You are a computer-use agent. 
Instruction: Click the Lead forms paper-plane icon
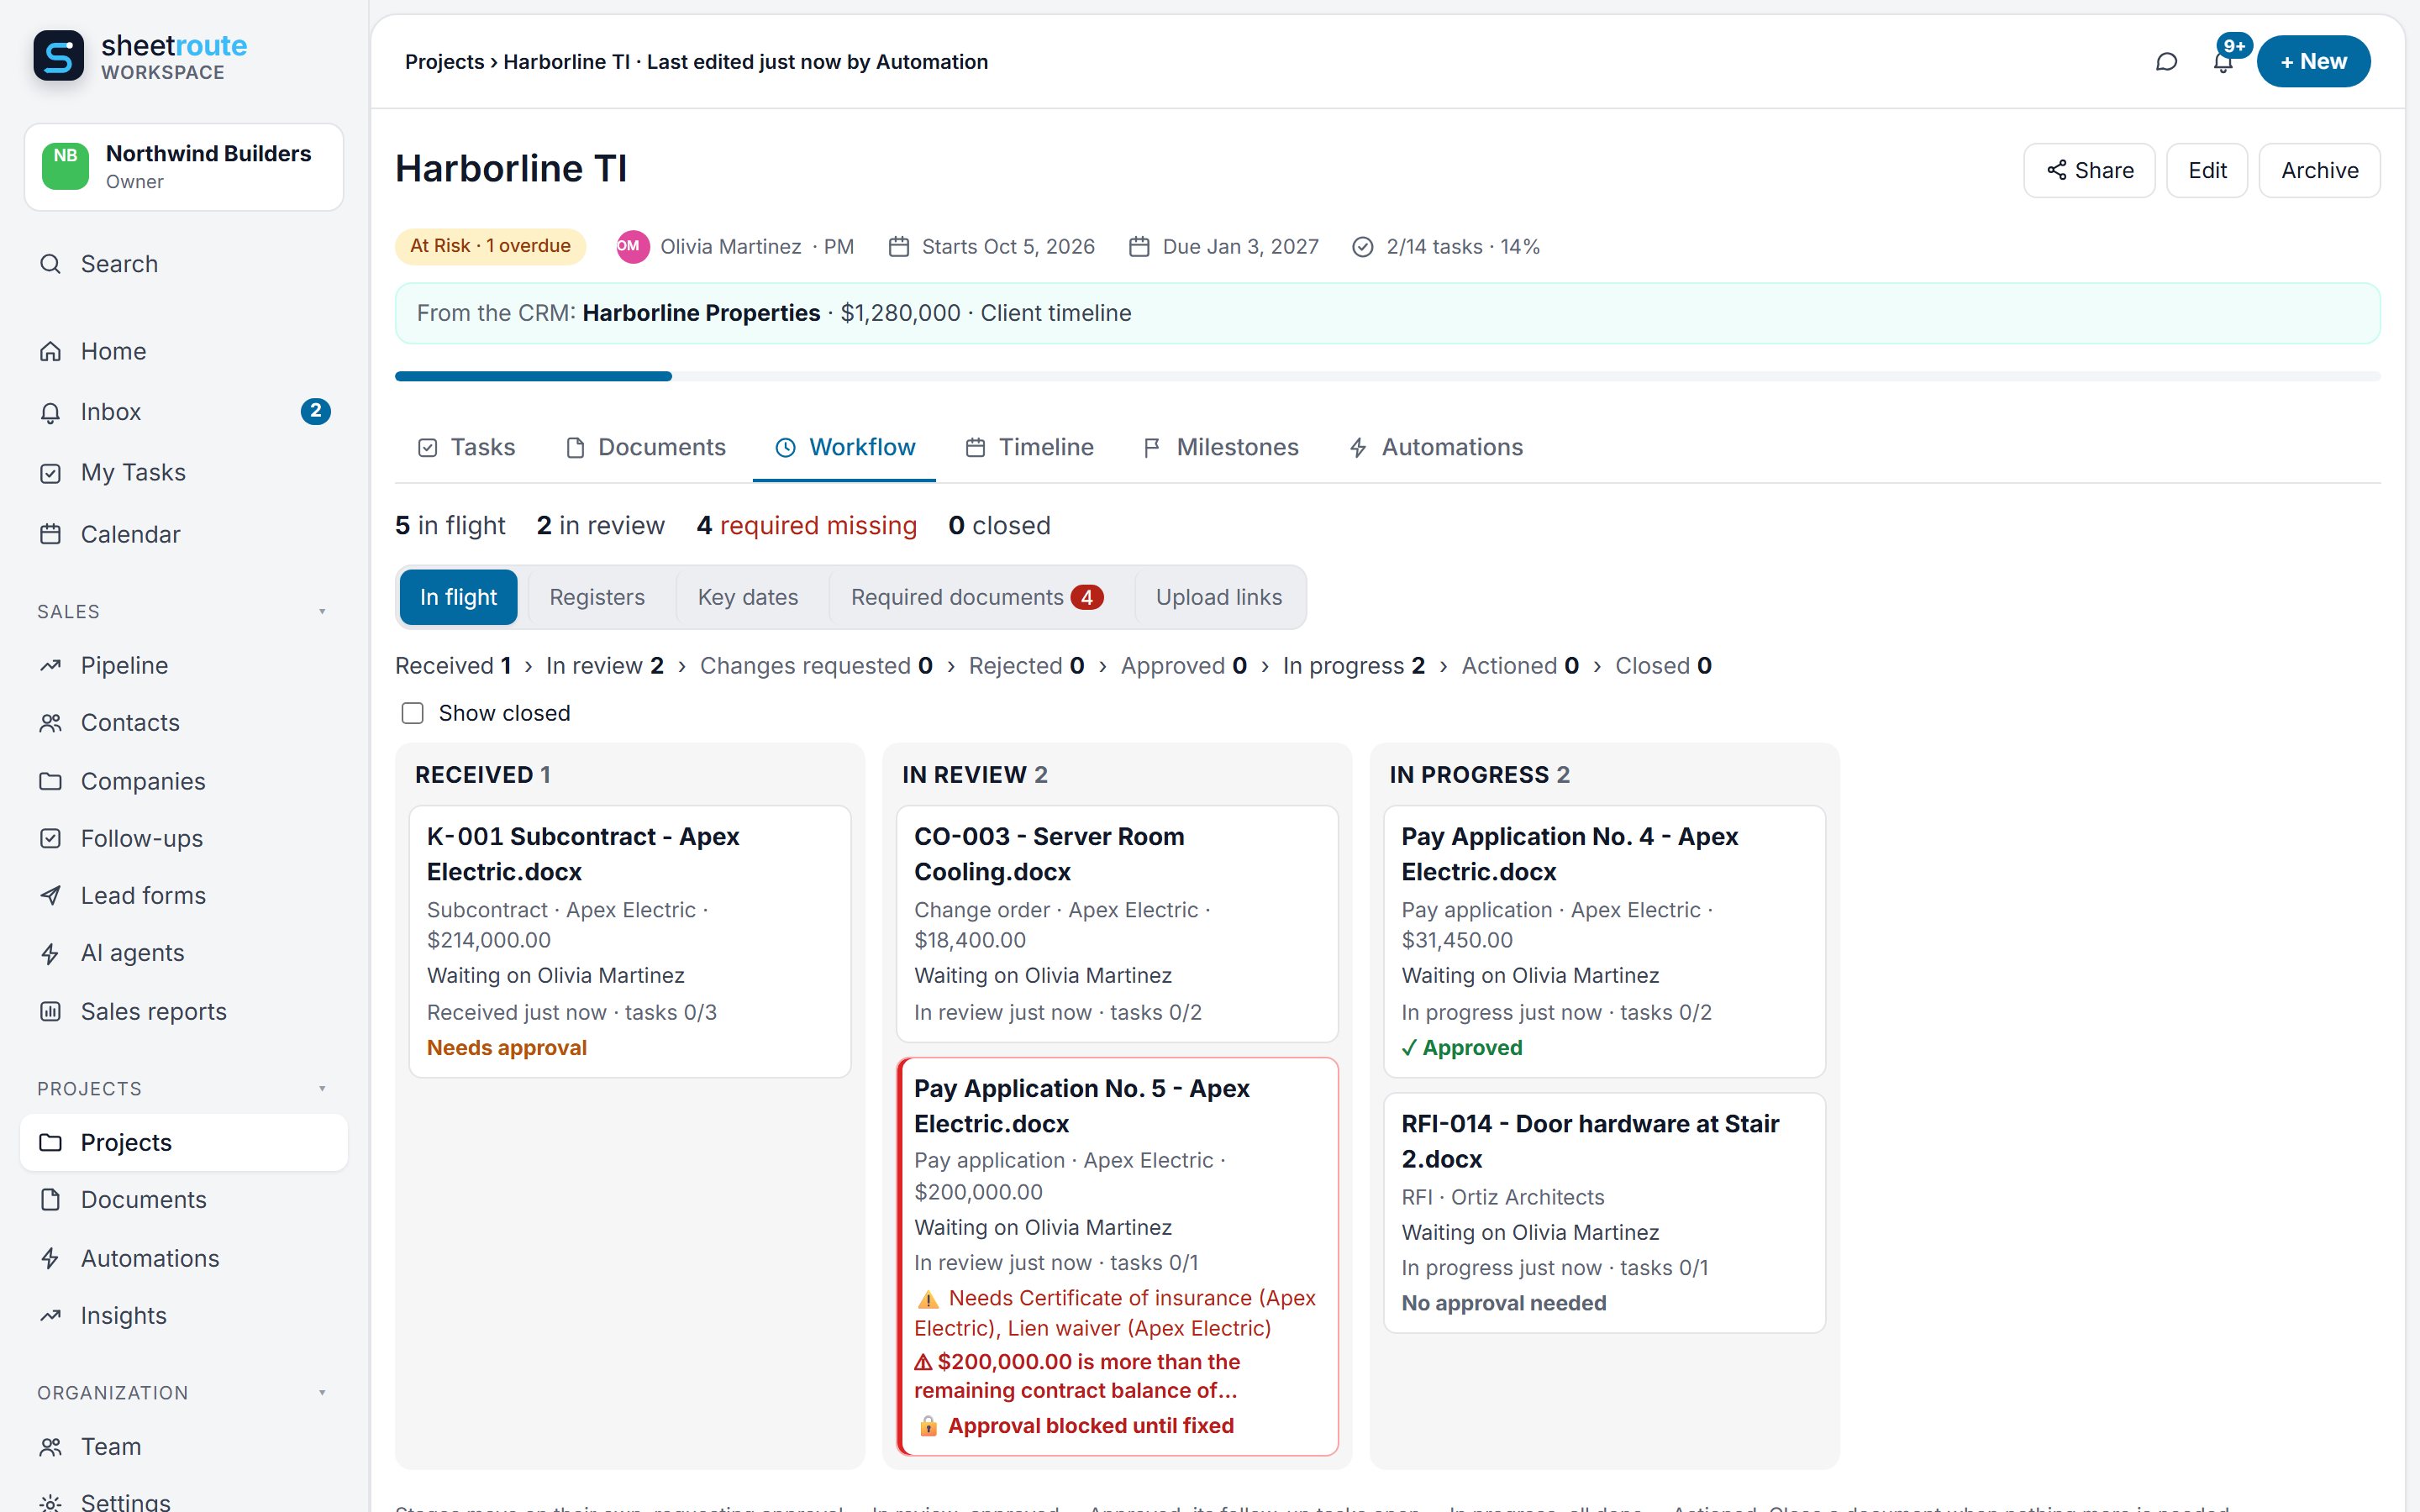[50, 896]
